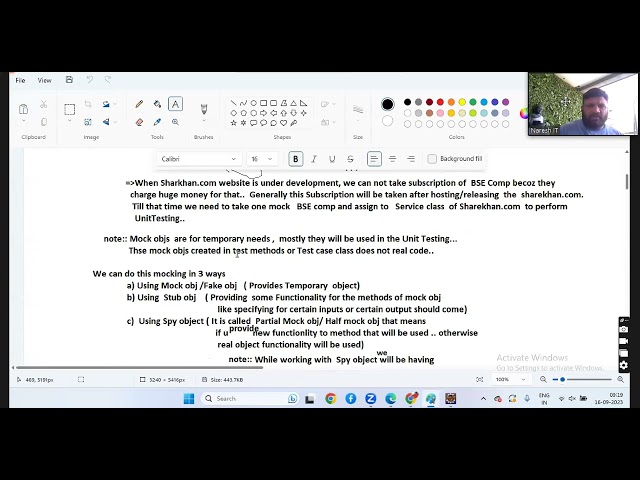Pick the Lightning bolt shape
The height and width of the screenshot is (480, 640).
point(293,123)
